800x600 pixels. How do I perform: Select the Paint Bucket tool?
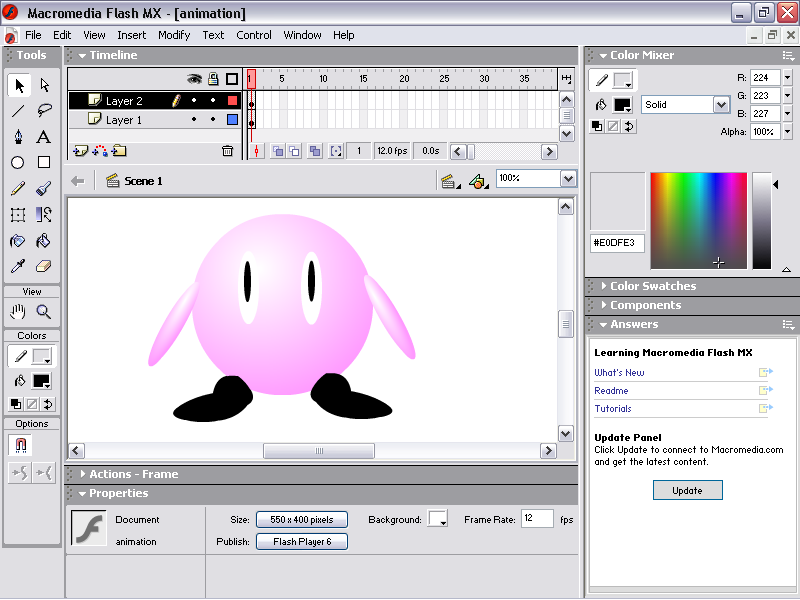click(x=44, y=241)
